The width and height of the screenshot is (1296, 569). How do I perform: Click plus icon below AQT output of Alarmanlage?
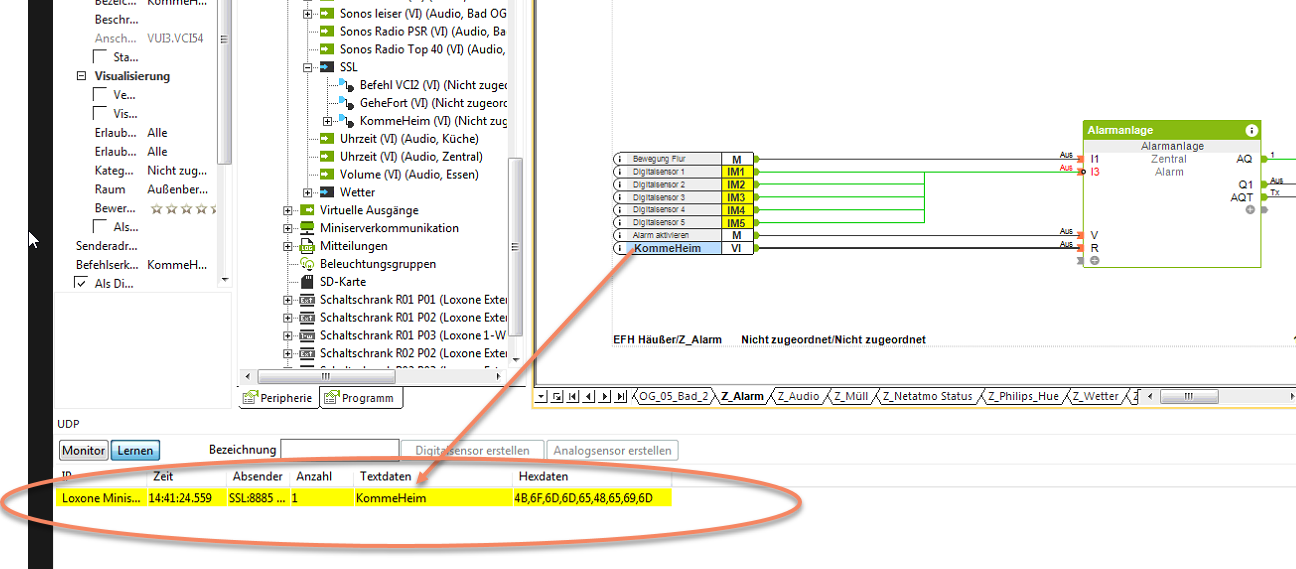1250,210
